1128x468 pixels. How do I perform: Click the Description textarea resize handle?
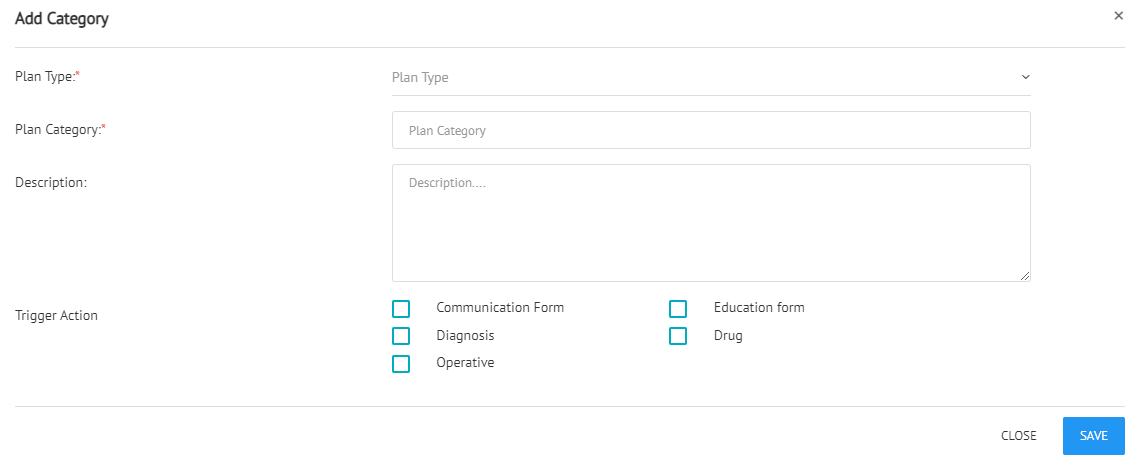coord(1025,276)
